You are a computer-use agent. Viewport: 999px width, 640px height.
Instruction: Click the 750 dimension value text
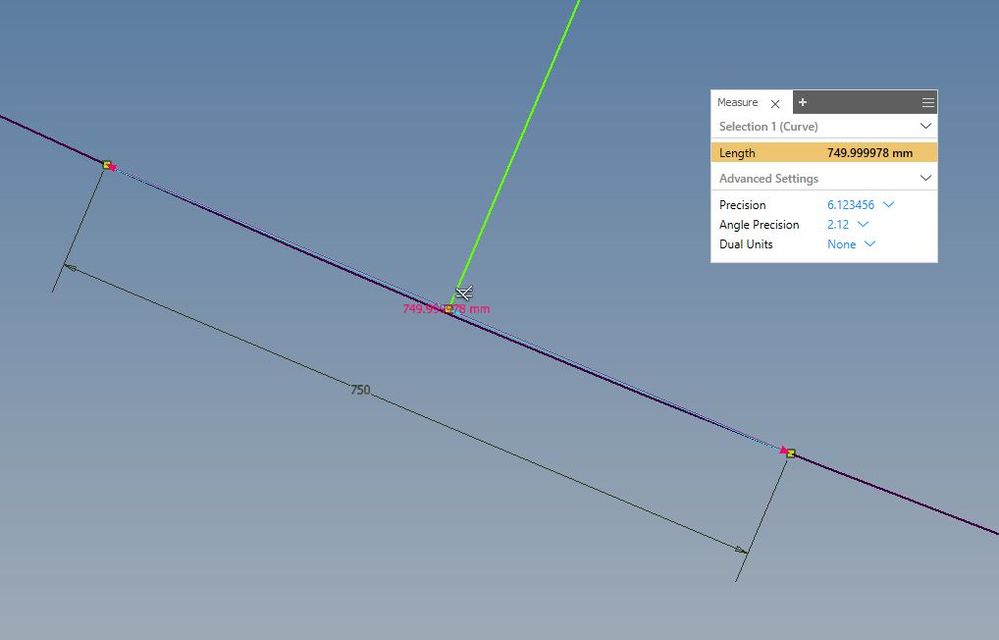point(360,390)
